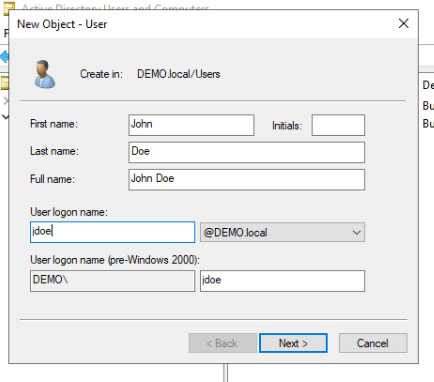Image resolution: width=434 pixels, height=382 pixels.
Task: Click the 'User logon name (pre-Windows 2000):' label
Action: click(x=115, y=260)
